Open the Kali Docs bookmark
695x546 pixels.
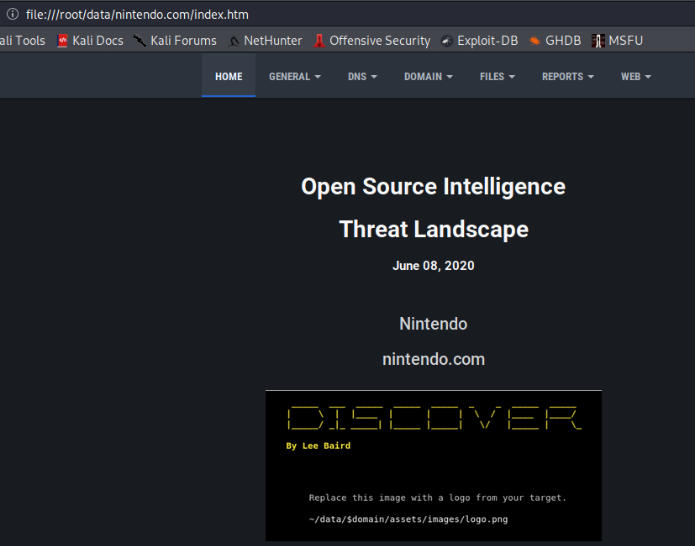tap(90, 41)
